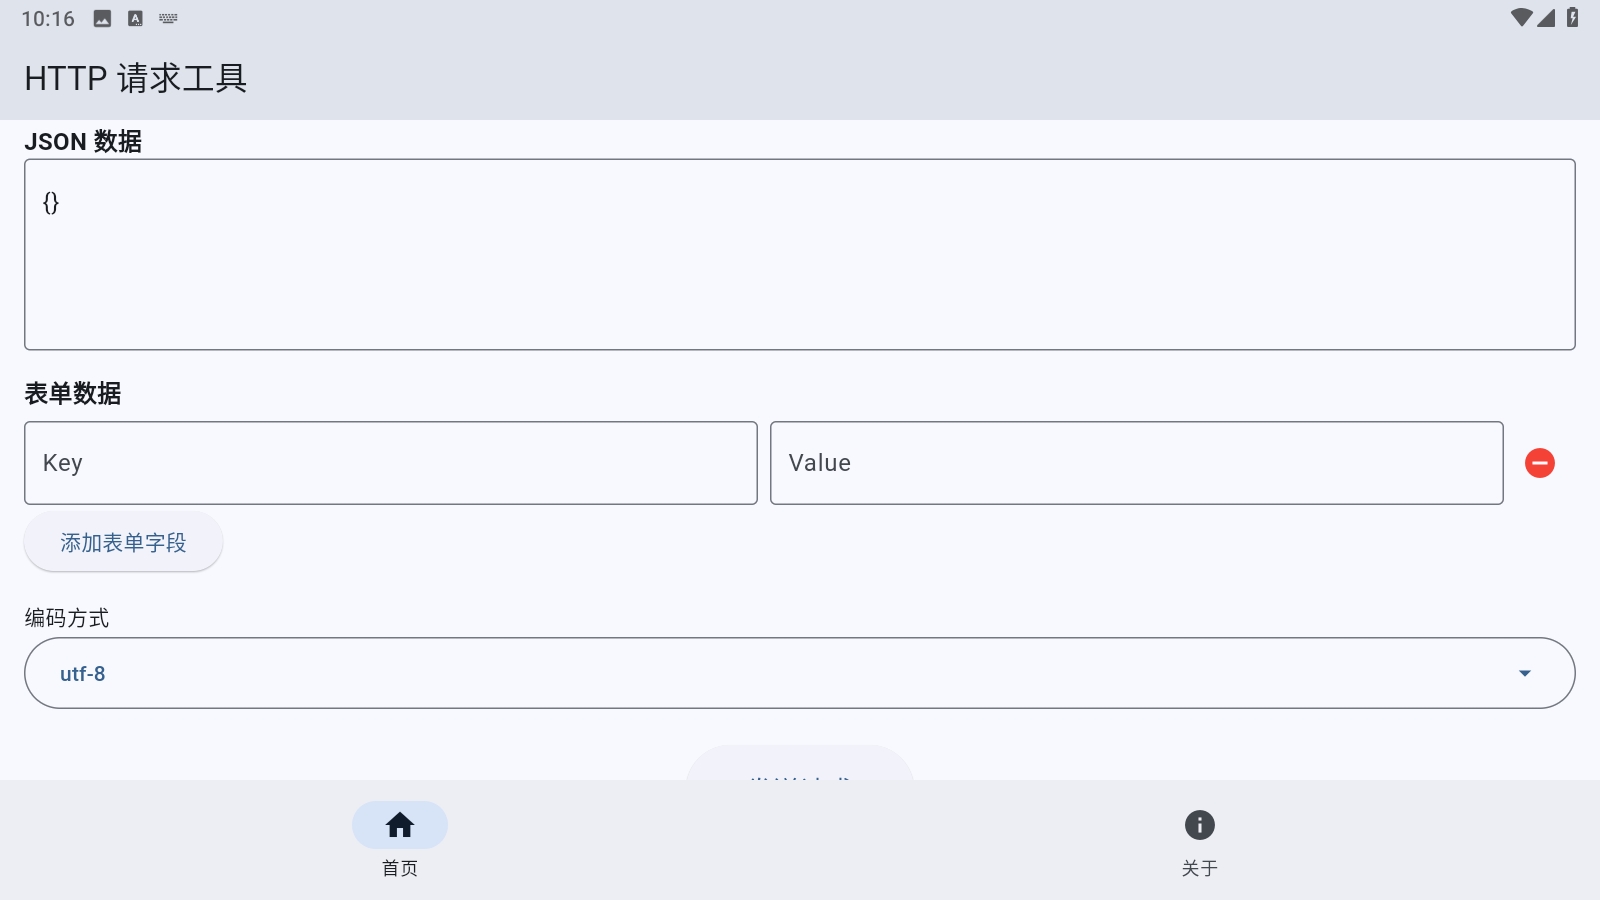Click the Key input field
The image size is (1600, 900).
coord(390,463)
